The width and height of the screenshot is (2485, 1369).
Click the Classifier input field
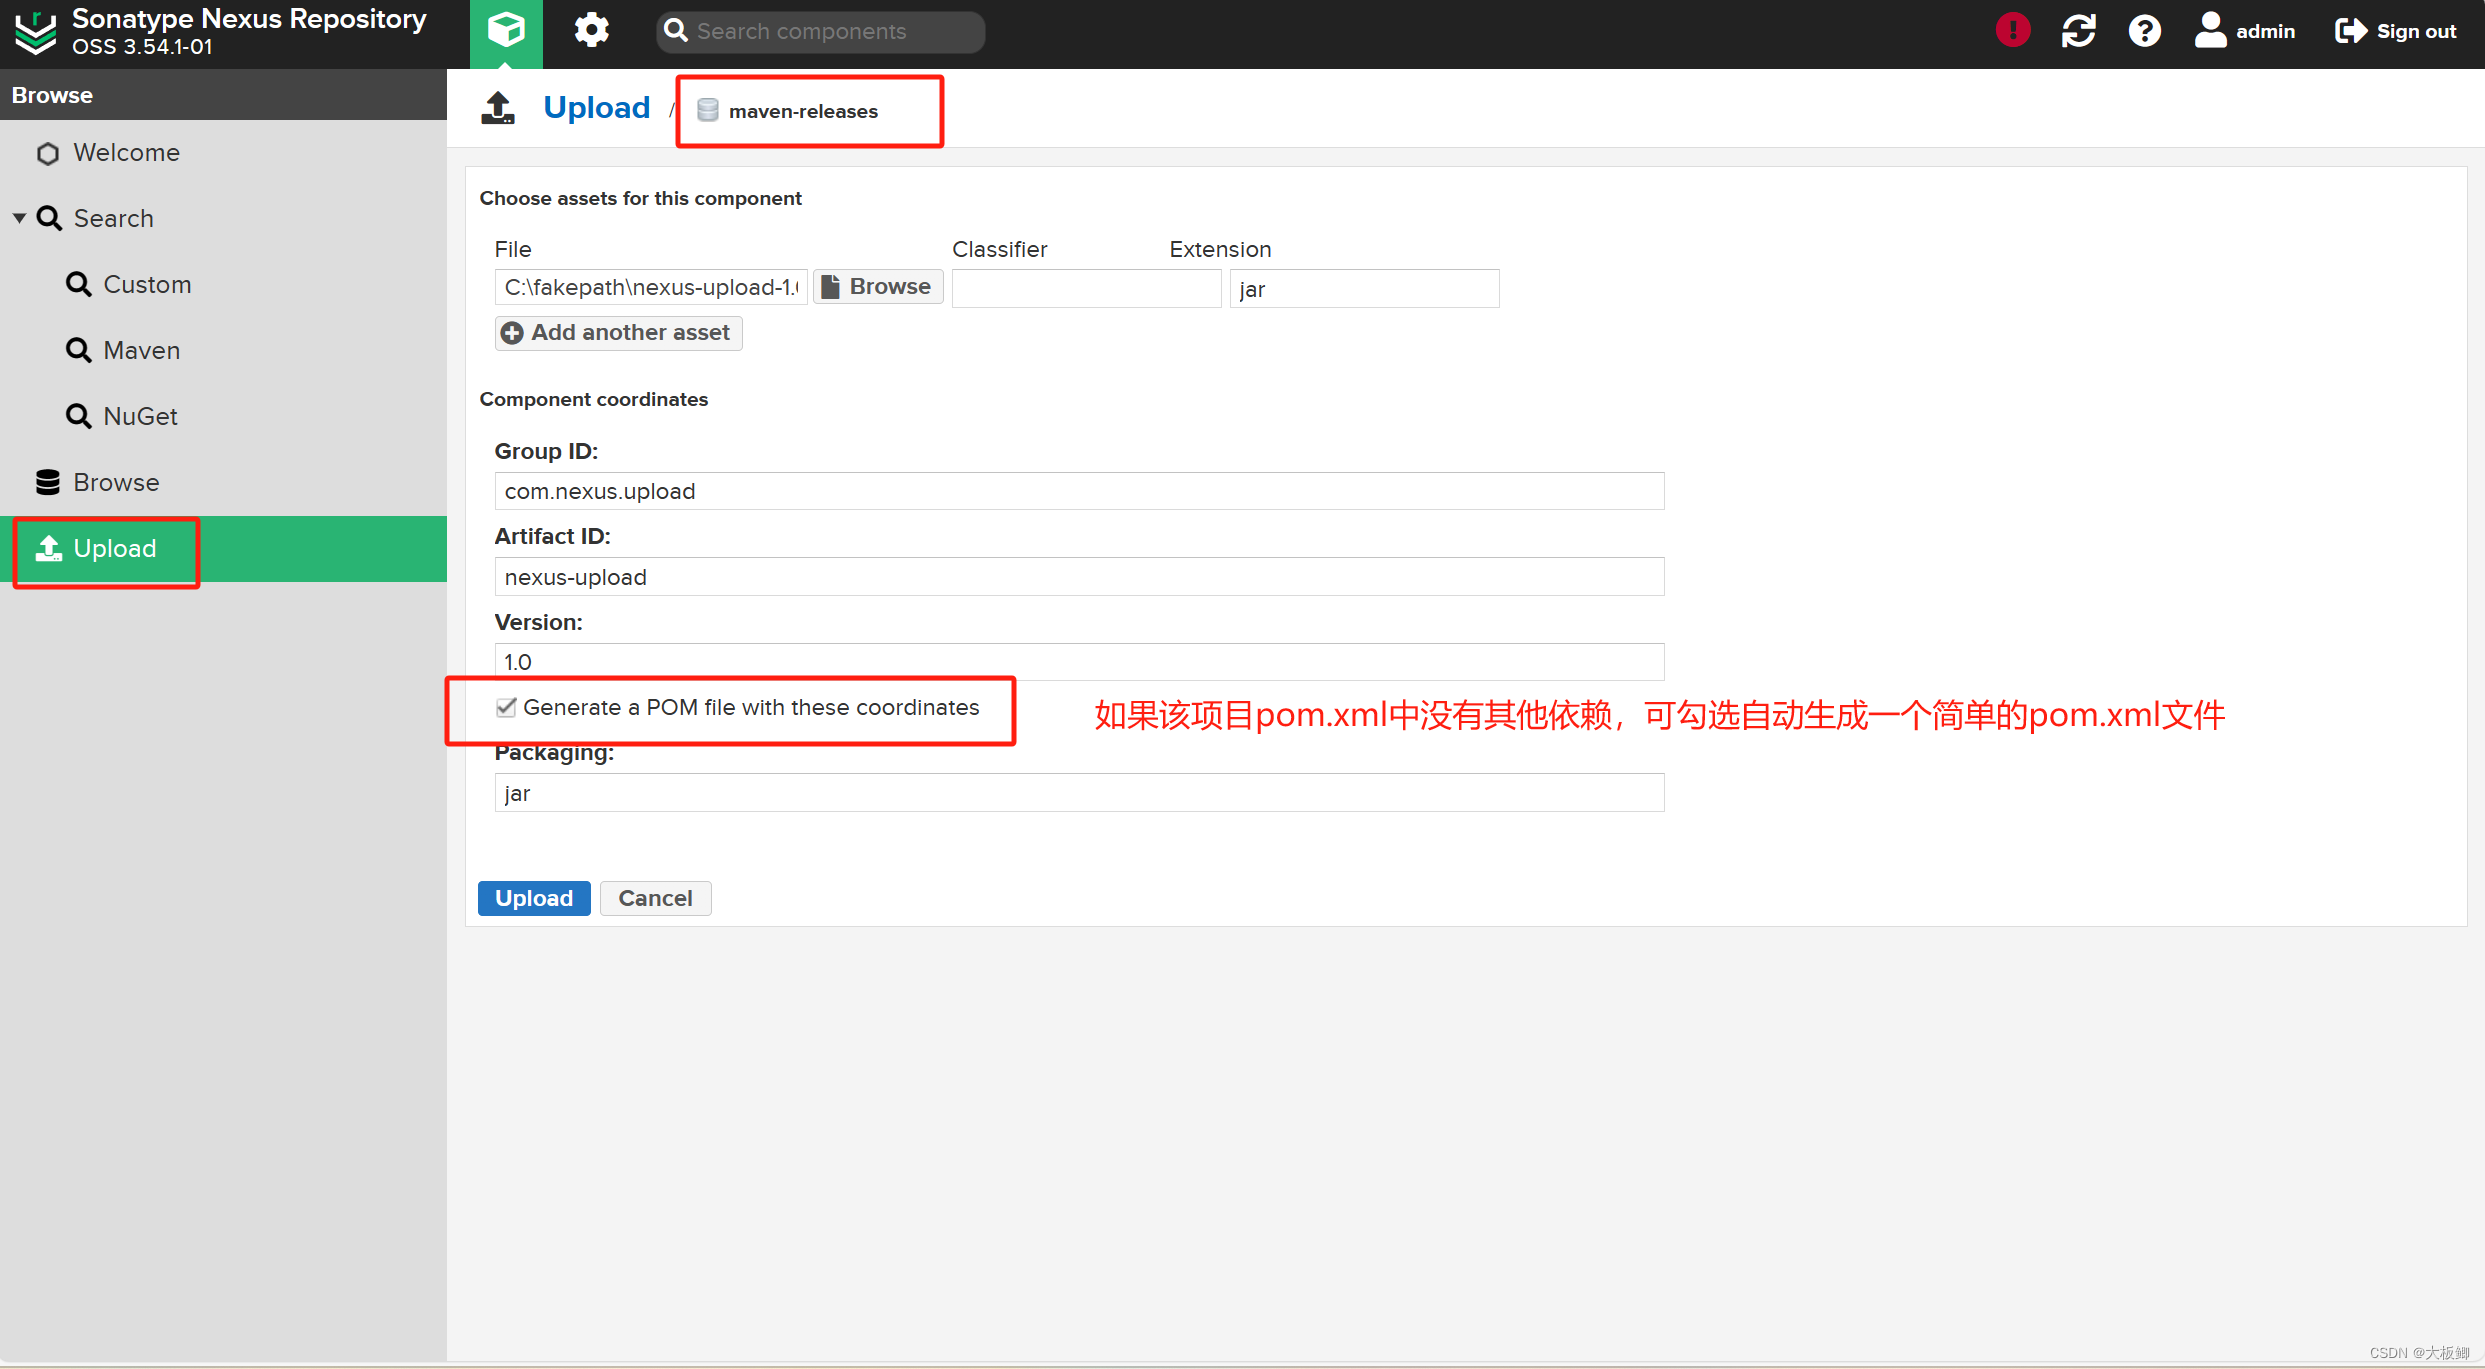(1086, 288)
